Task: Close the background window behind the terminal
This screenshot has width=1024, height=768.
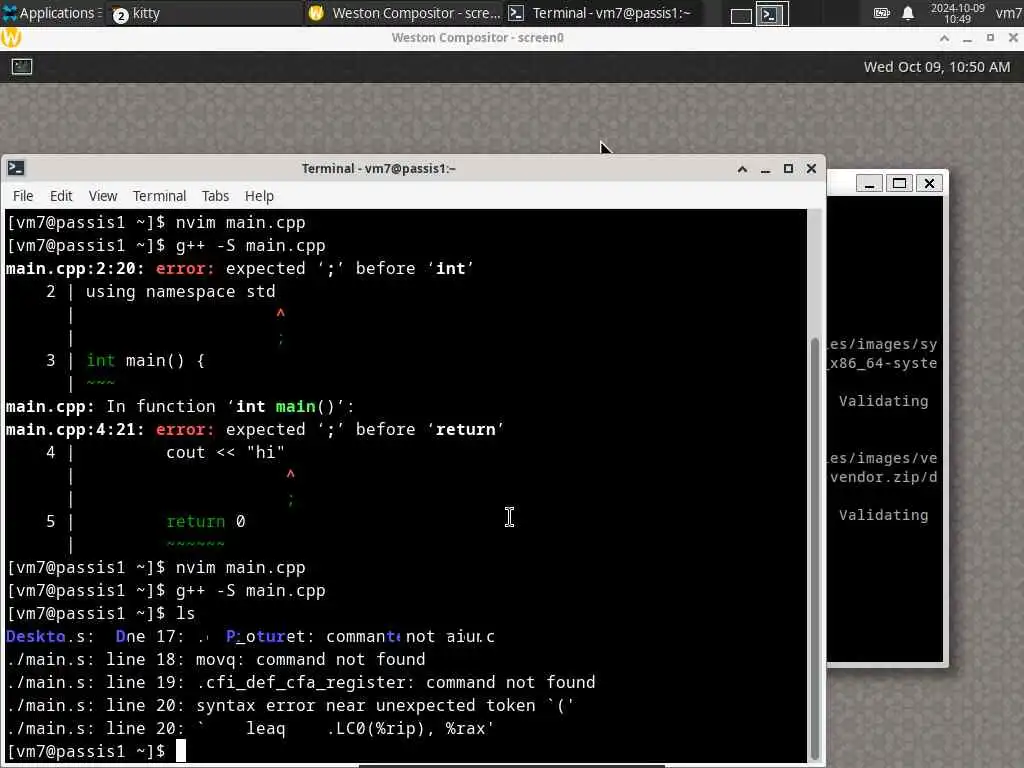Action: [929, 184]
